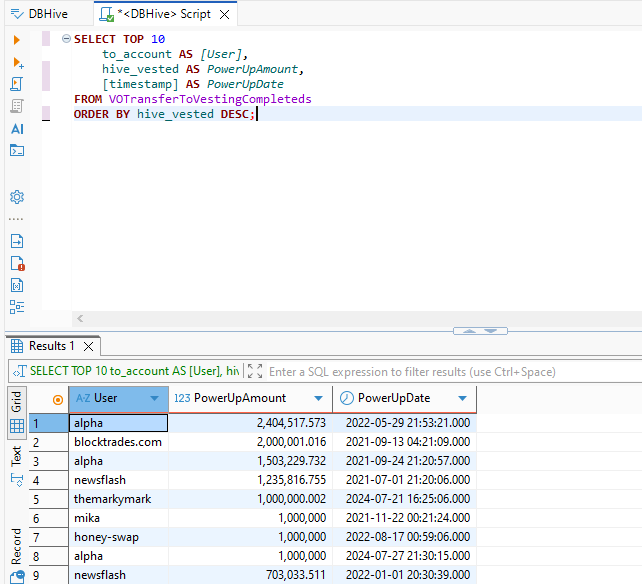
Task: Click the A-Z type icon in User header
Action: click(83, 398)
